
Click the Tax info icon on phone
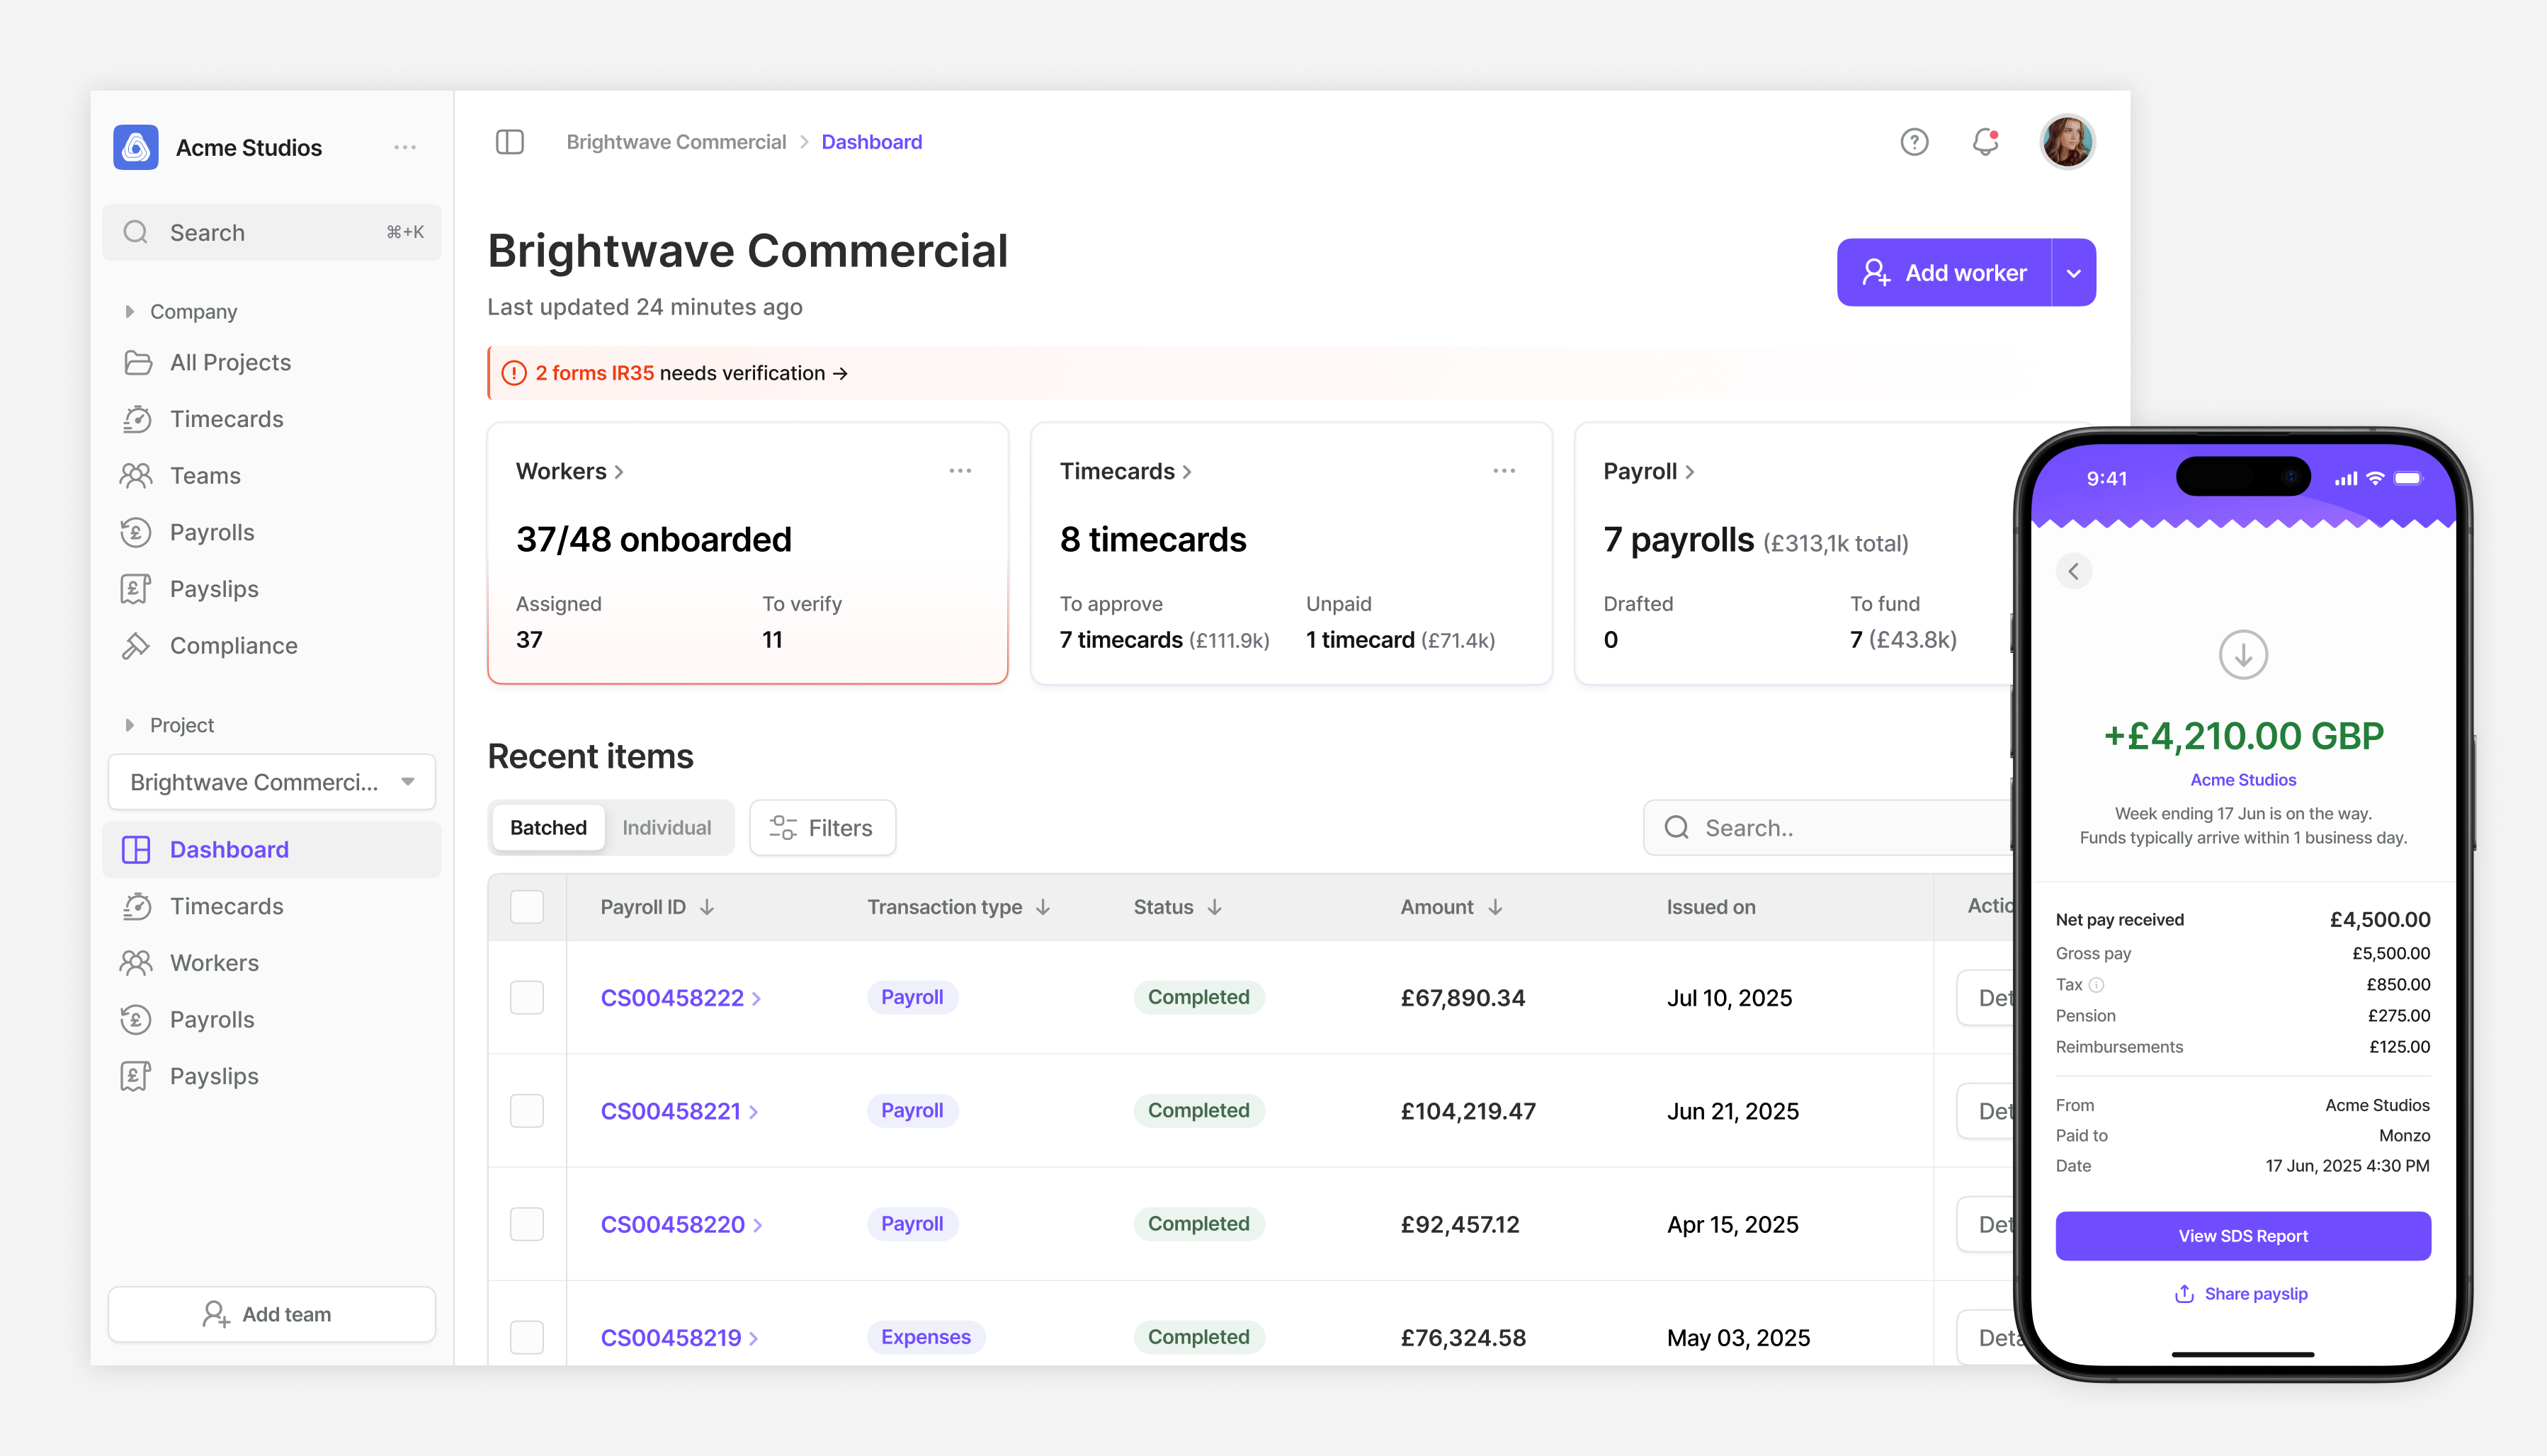click(x=2097, y=985)
